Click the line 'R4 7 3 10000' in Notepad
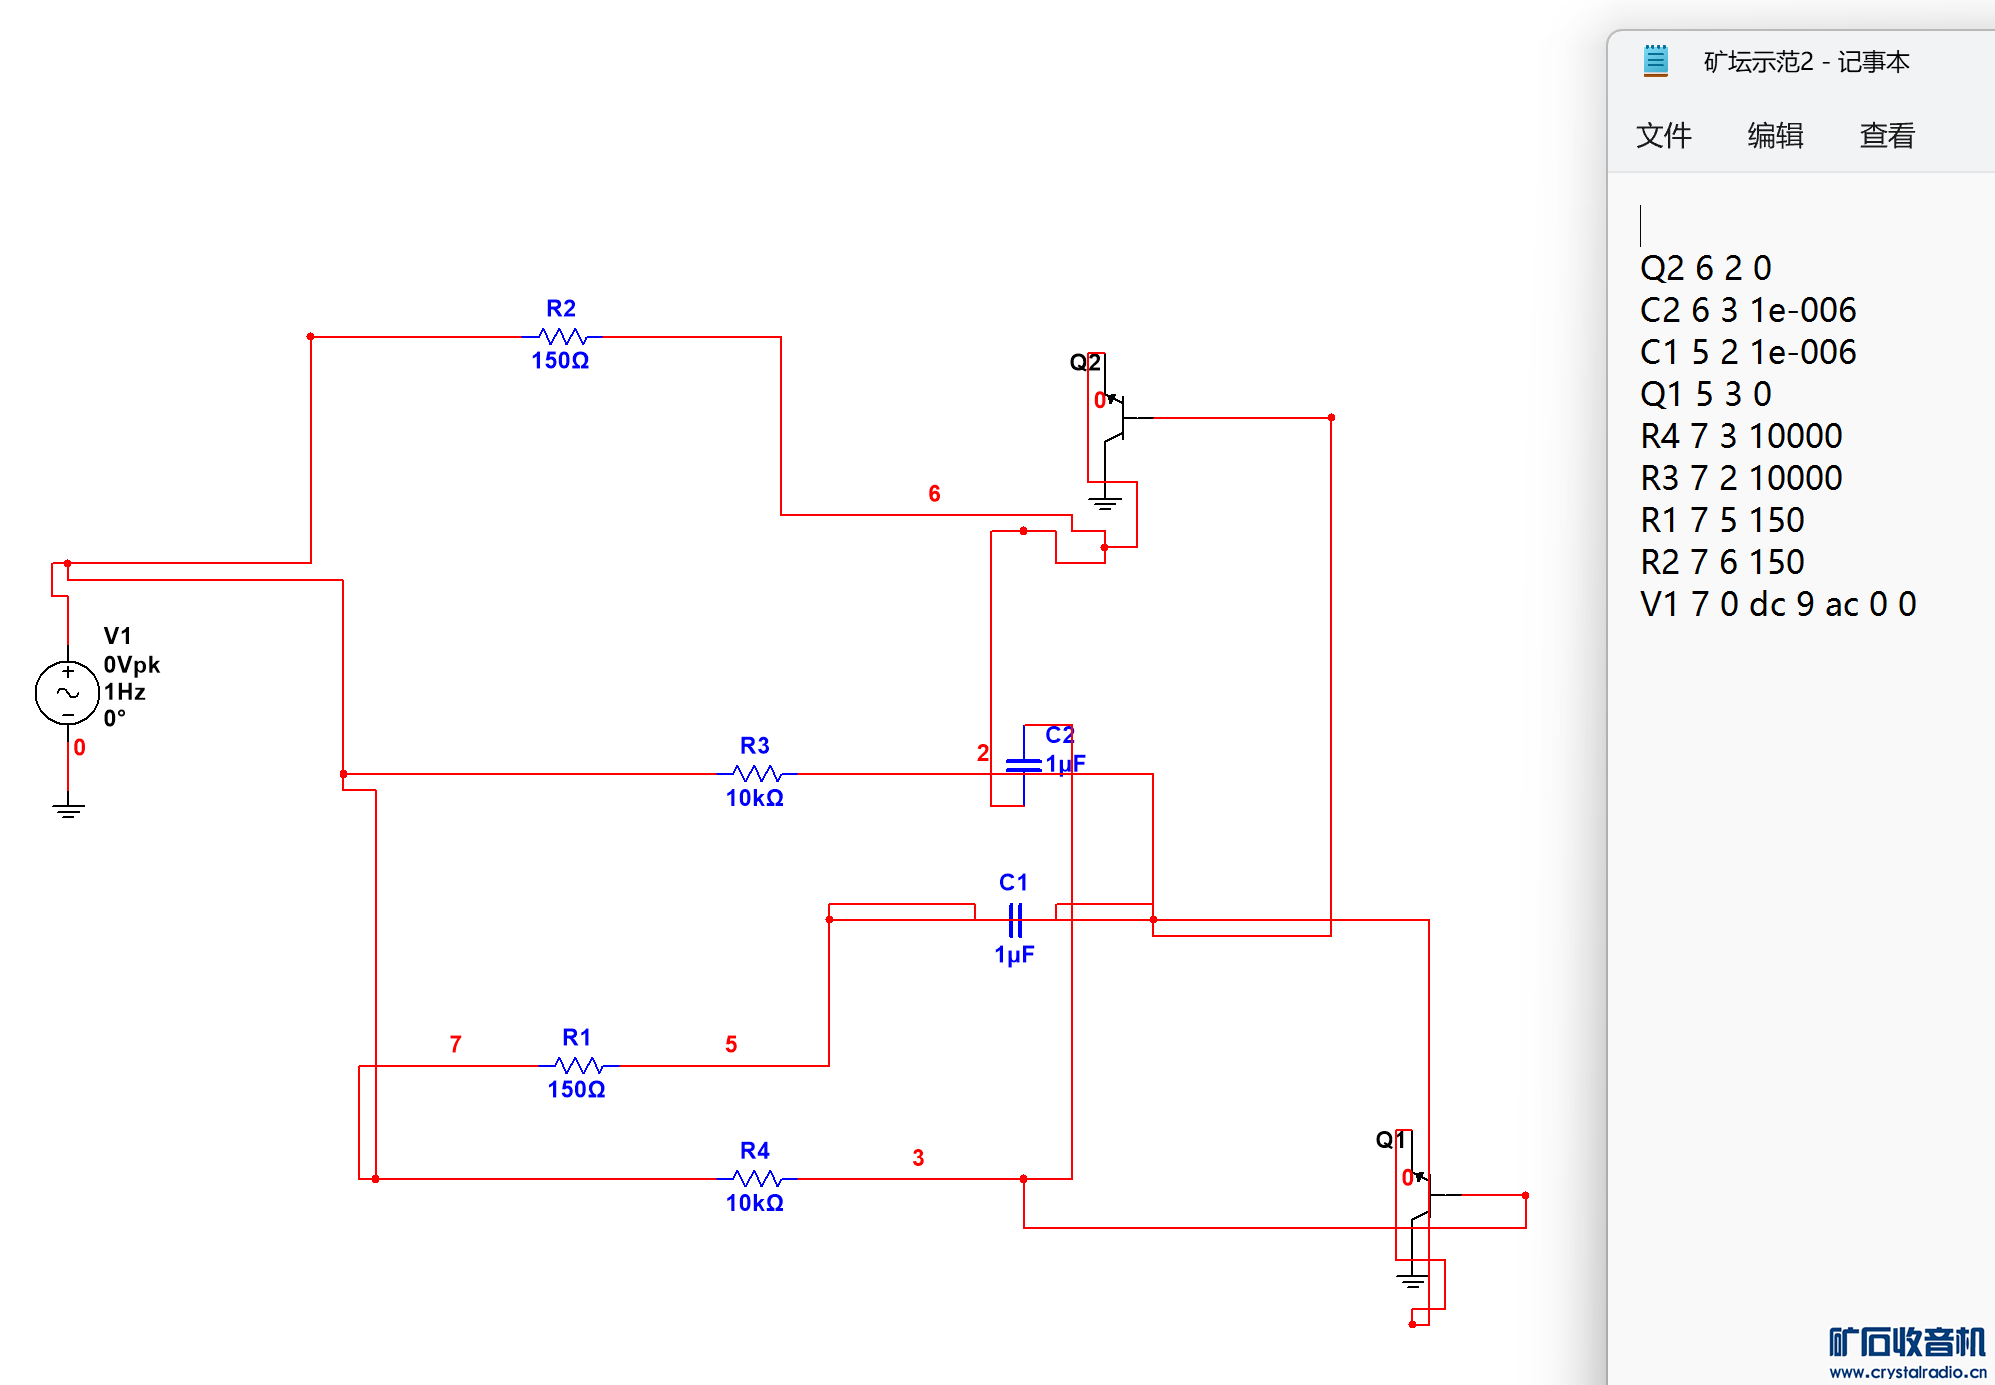Screen dimensions: 1995x1385 point(1741,436)
